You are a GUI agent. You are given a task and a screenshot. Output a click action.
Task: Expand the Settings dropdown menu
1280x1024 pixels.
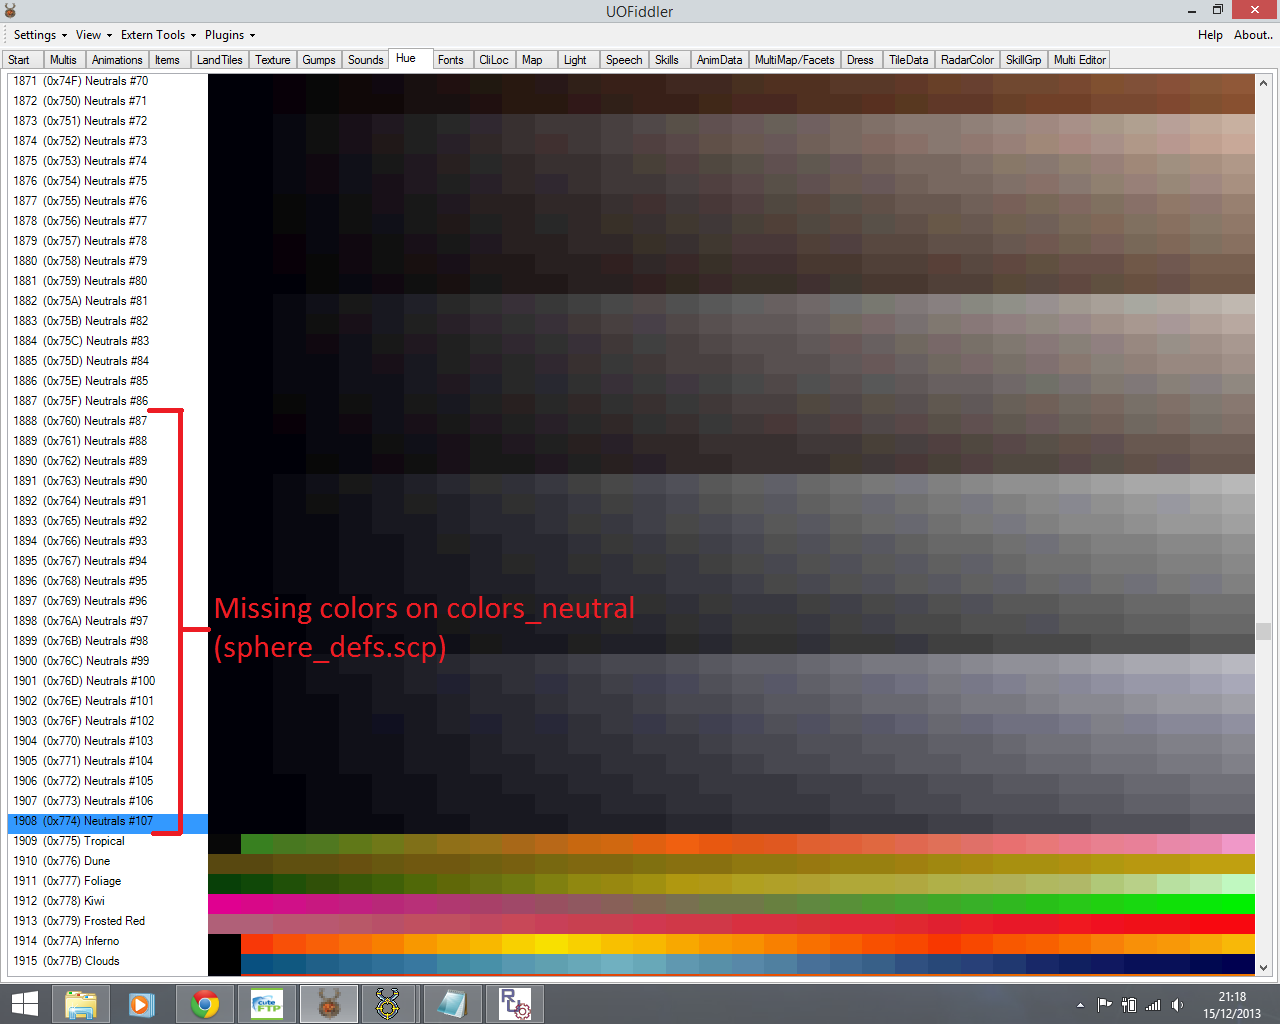click(40, 35)
